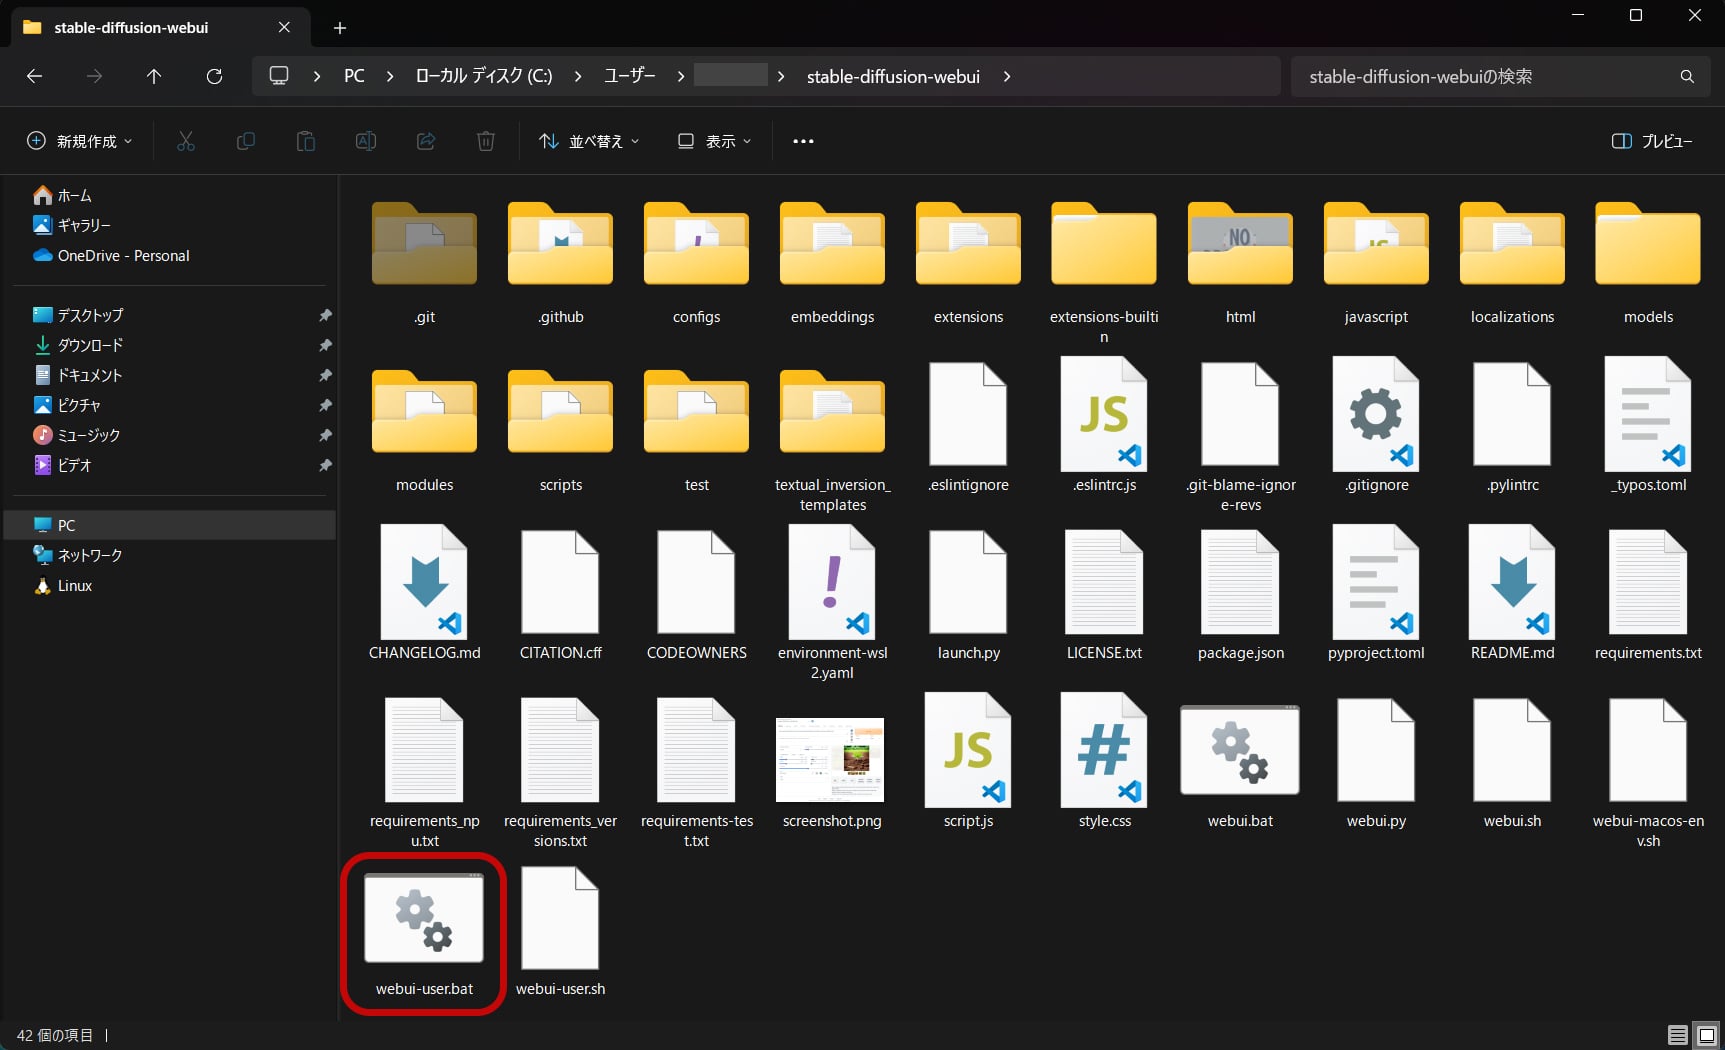Select the environment-wsl2.yaml file

[x=832, y=603]
